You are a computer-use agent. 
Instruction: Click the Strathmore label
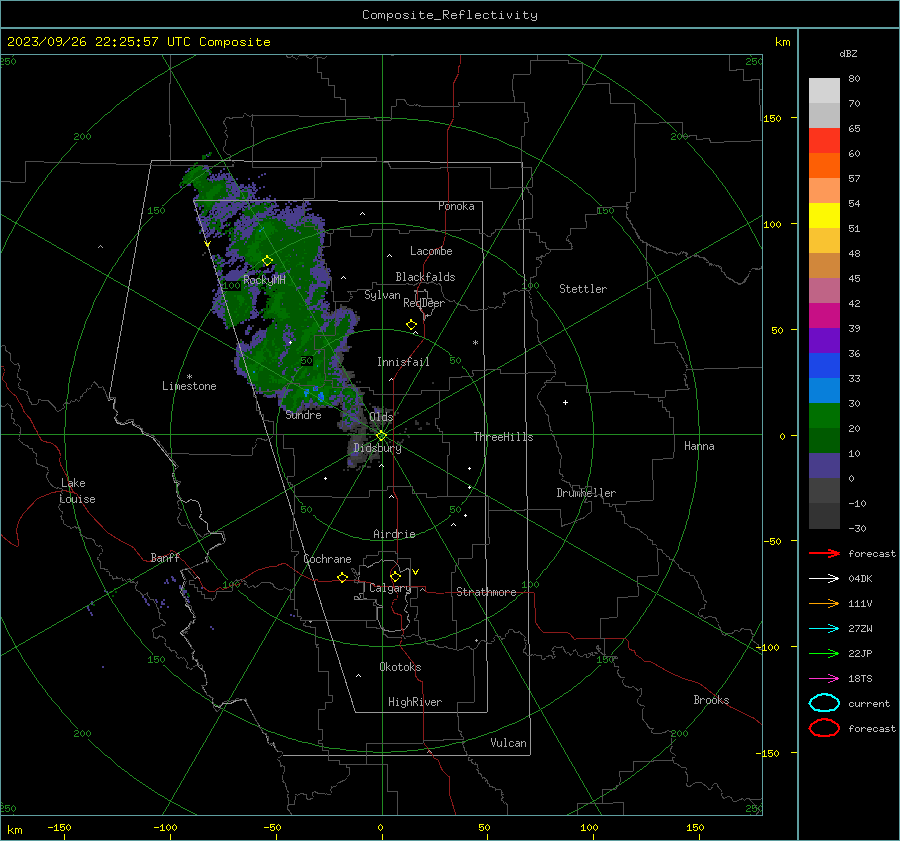pos(486,592)
